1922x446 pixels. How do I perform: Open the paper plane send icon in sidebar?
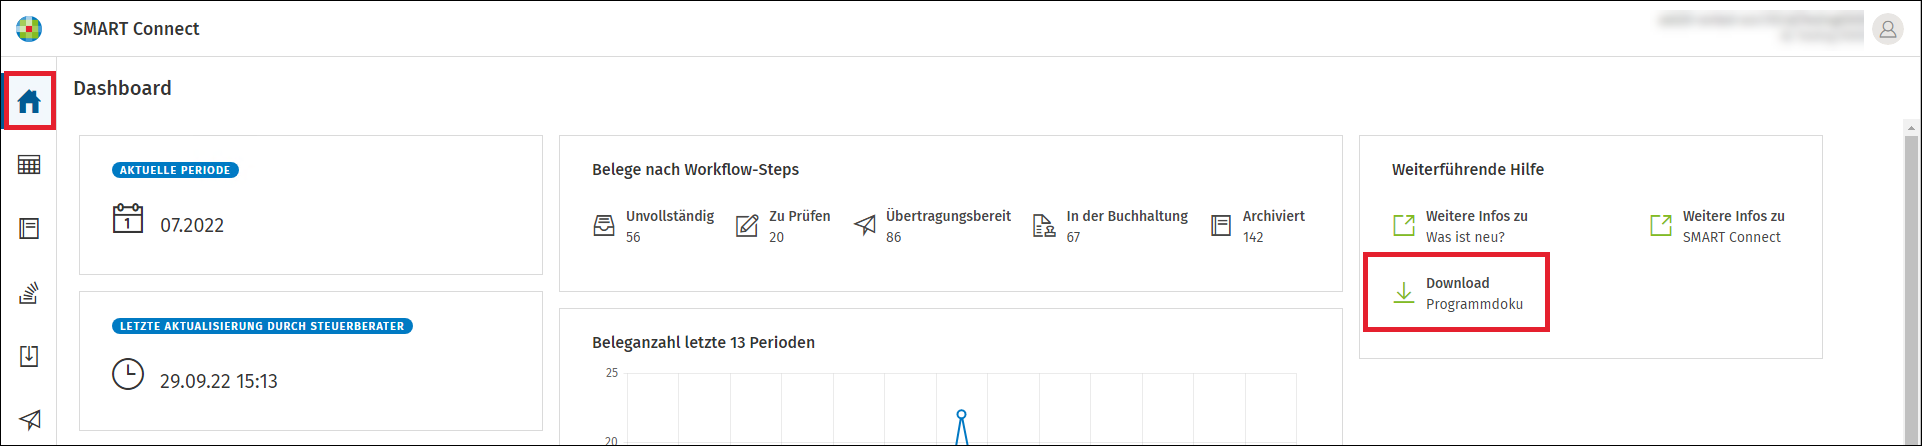30,419
